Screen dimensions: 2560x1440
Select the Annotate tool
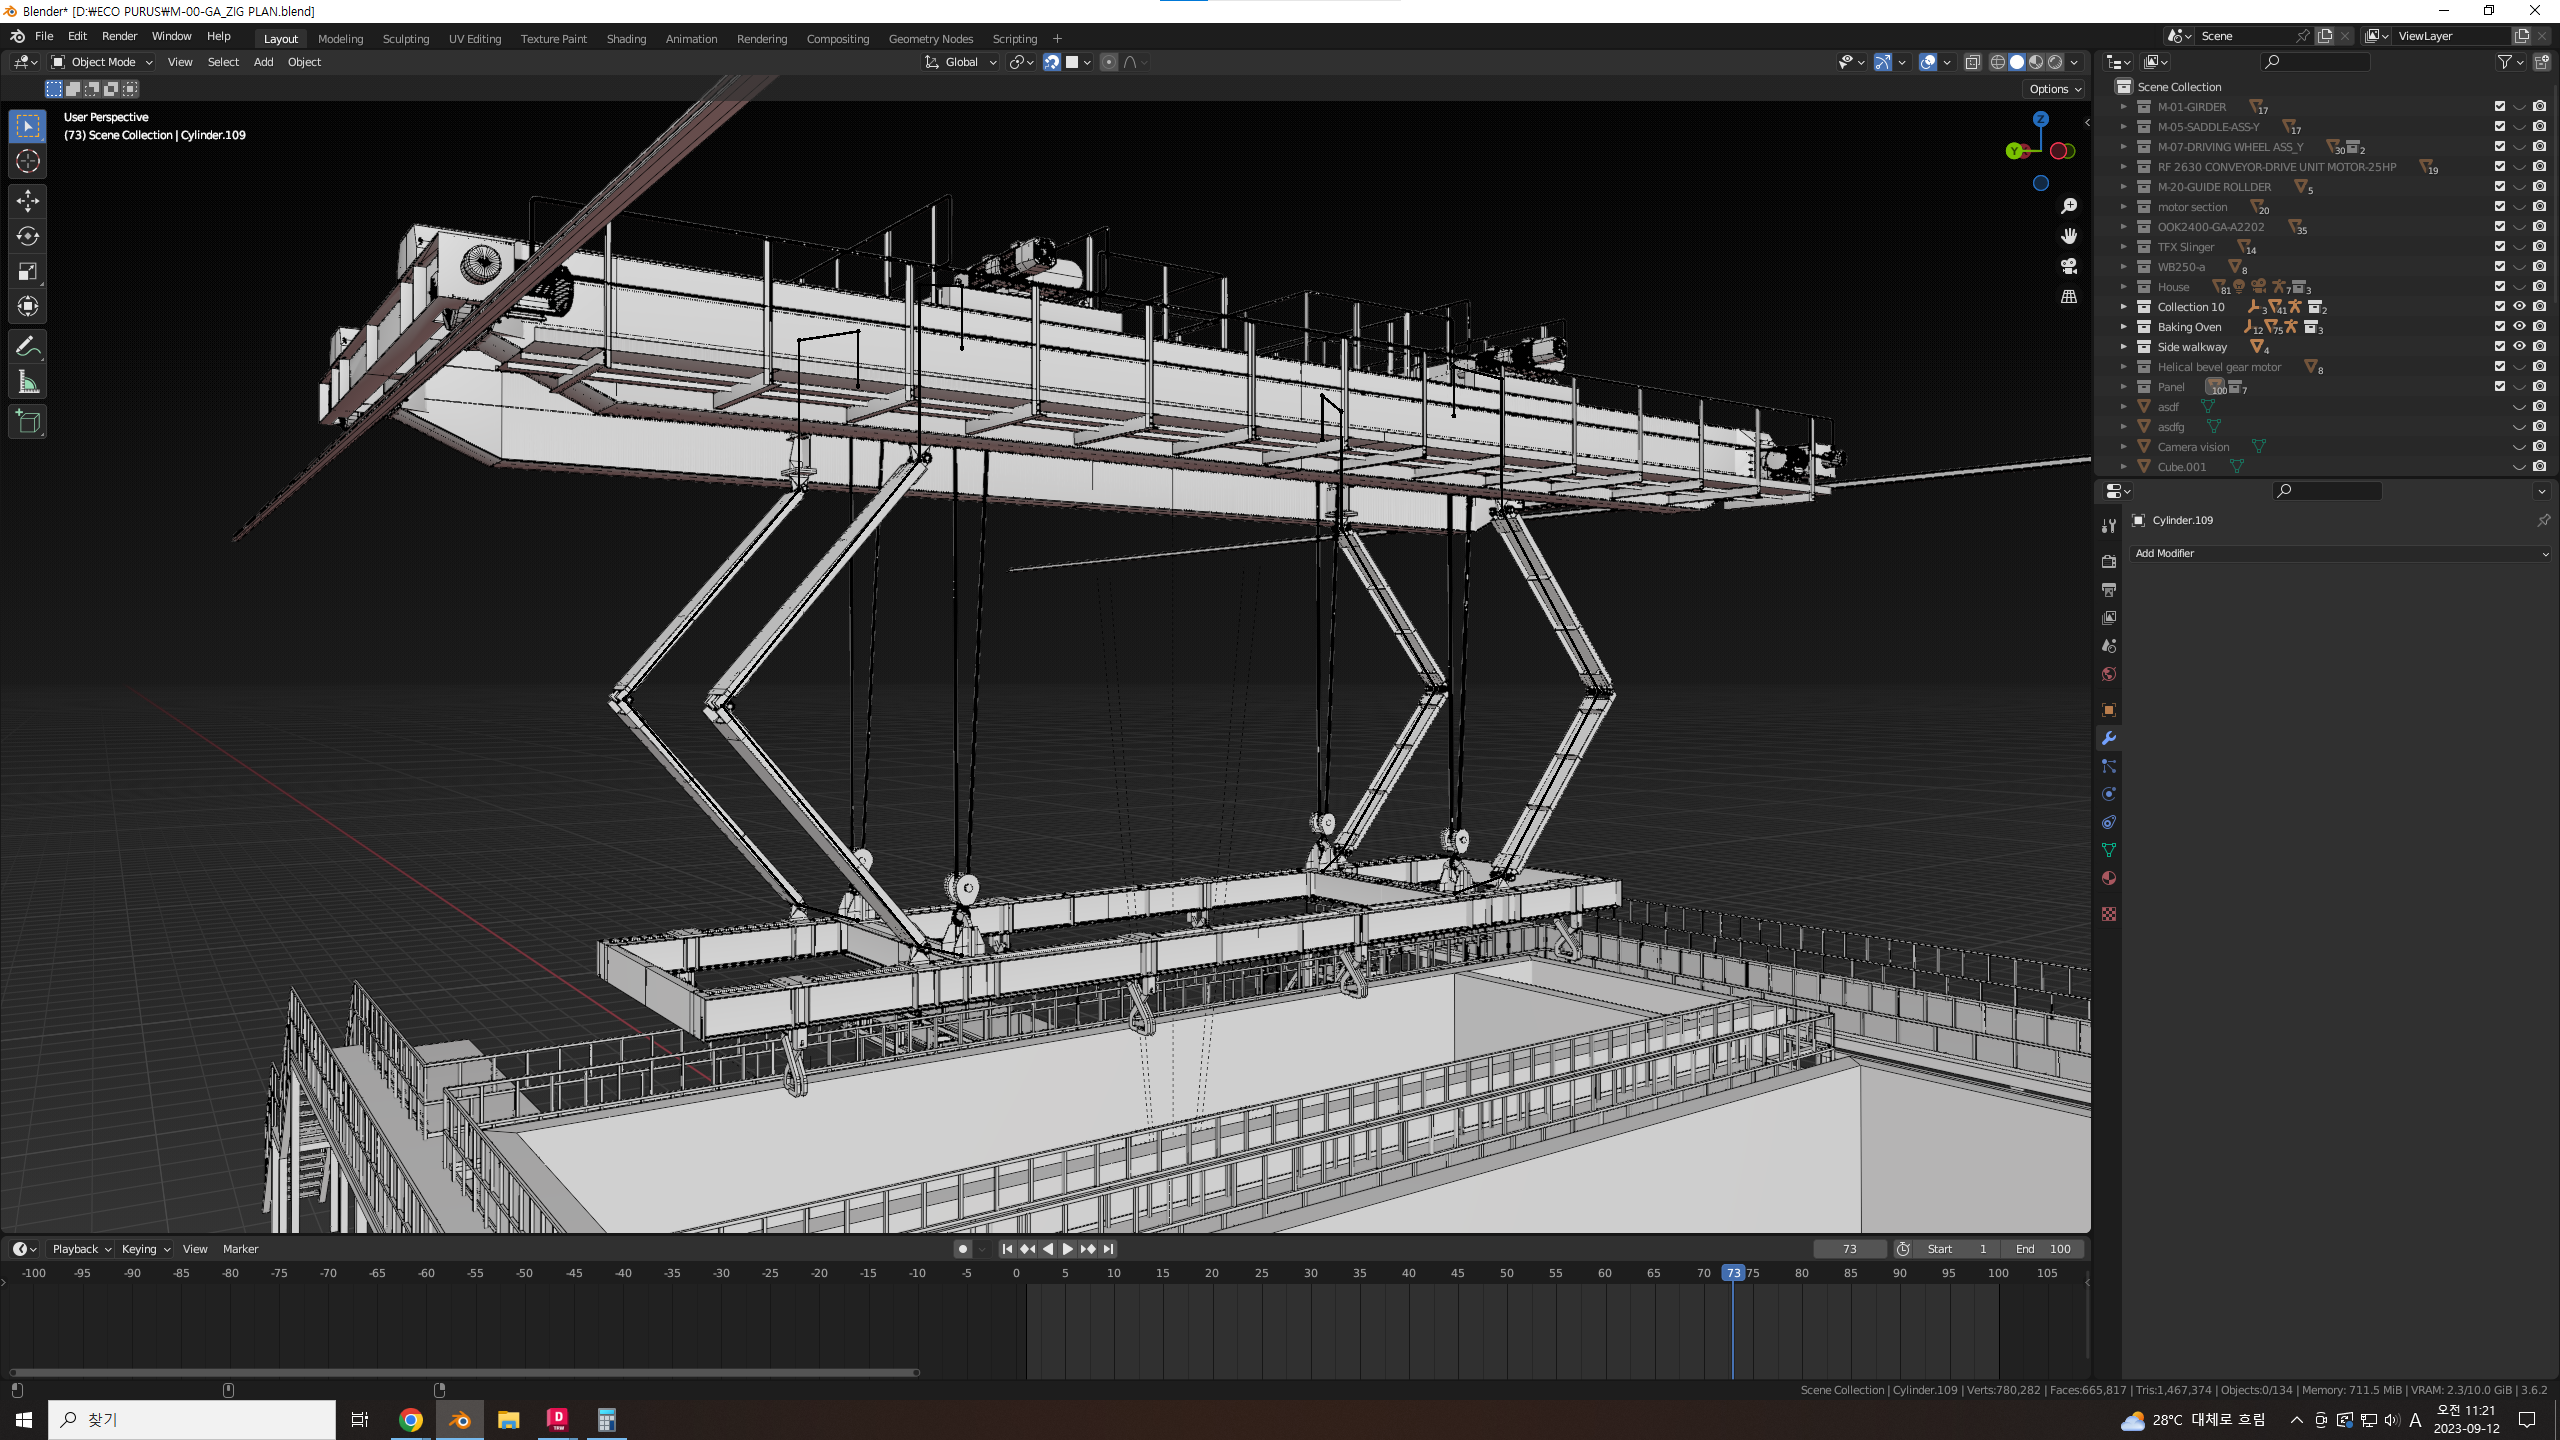(x=28, y=347)
